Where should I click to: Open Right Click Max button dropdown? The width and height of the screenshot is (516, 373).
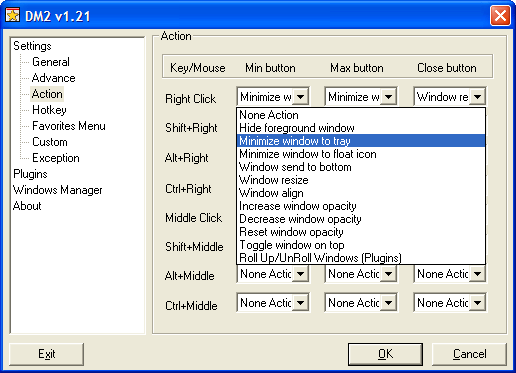point(388,97)
